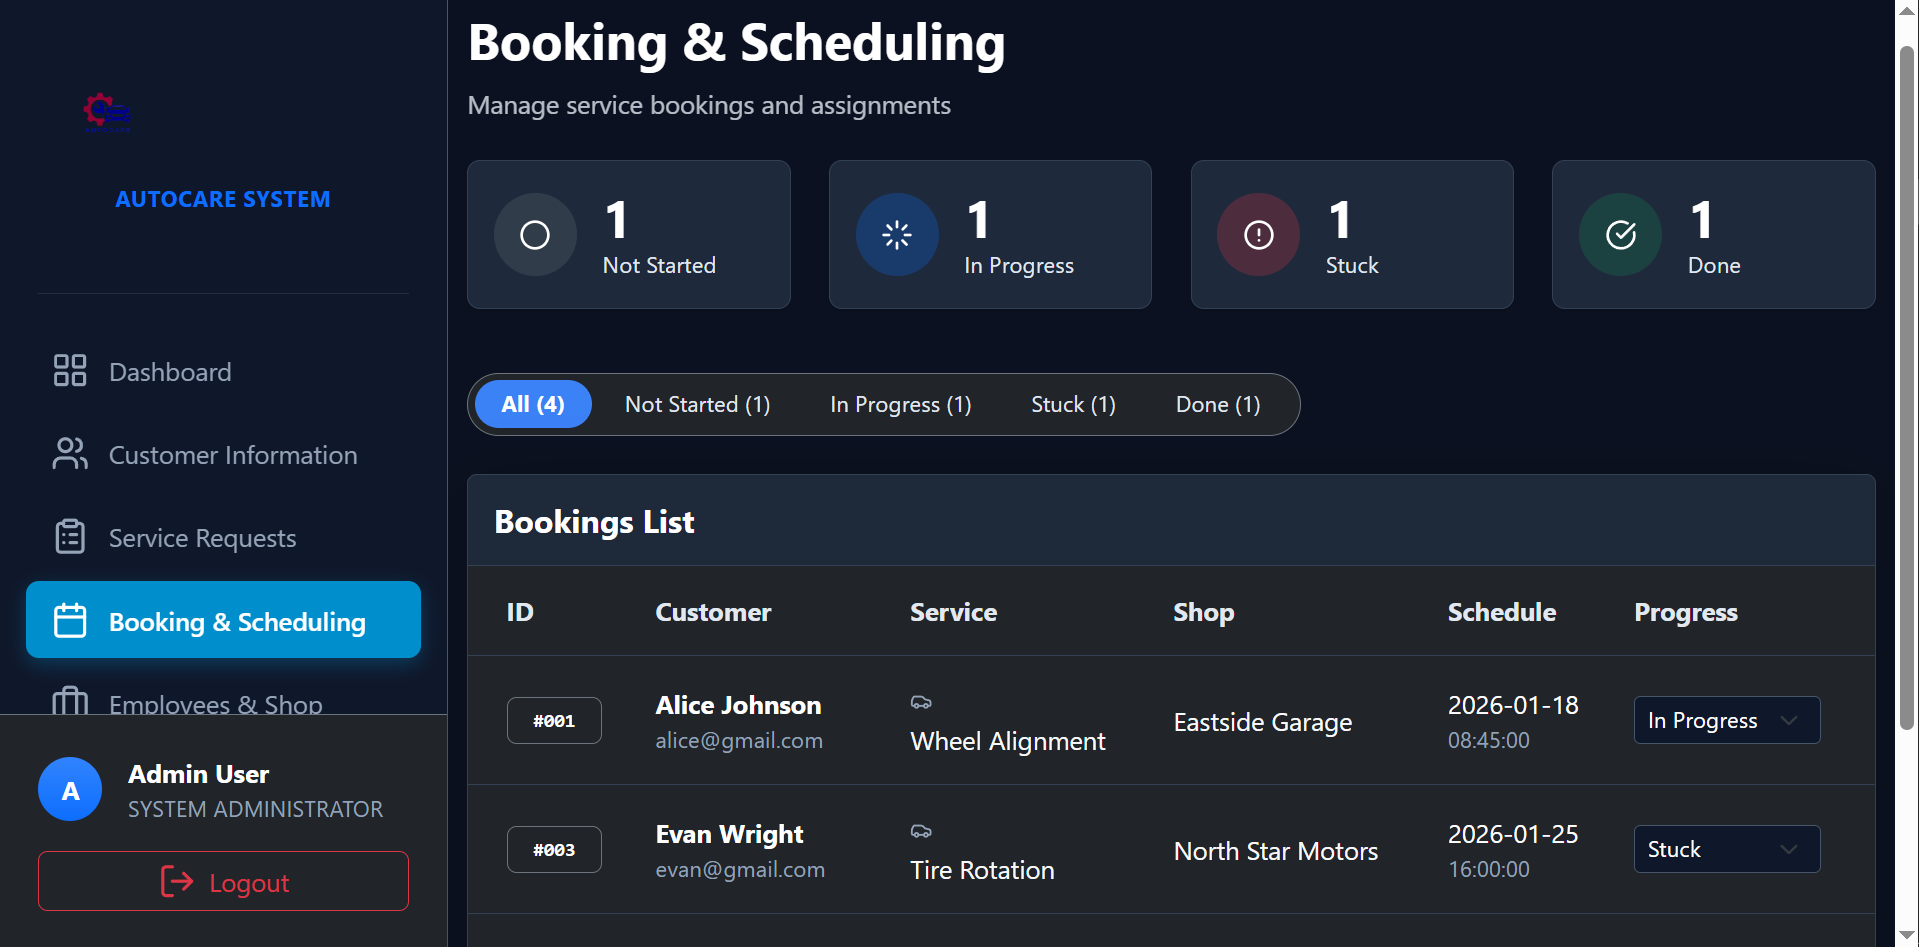This screenshot has width=1919, height=947.
Task: Click the Bookings List heading
Action: coord(594,522)
